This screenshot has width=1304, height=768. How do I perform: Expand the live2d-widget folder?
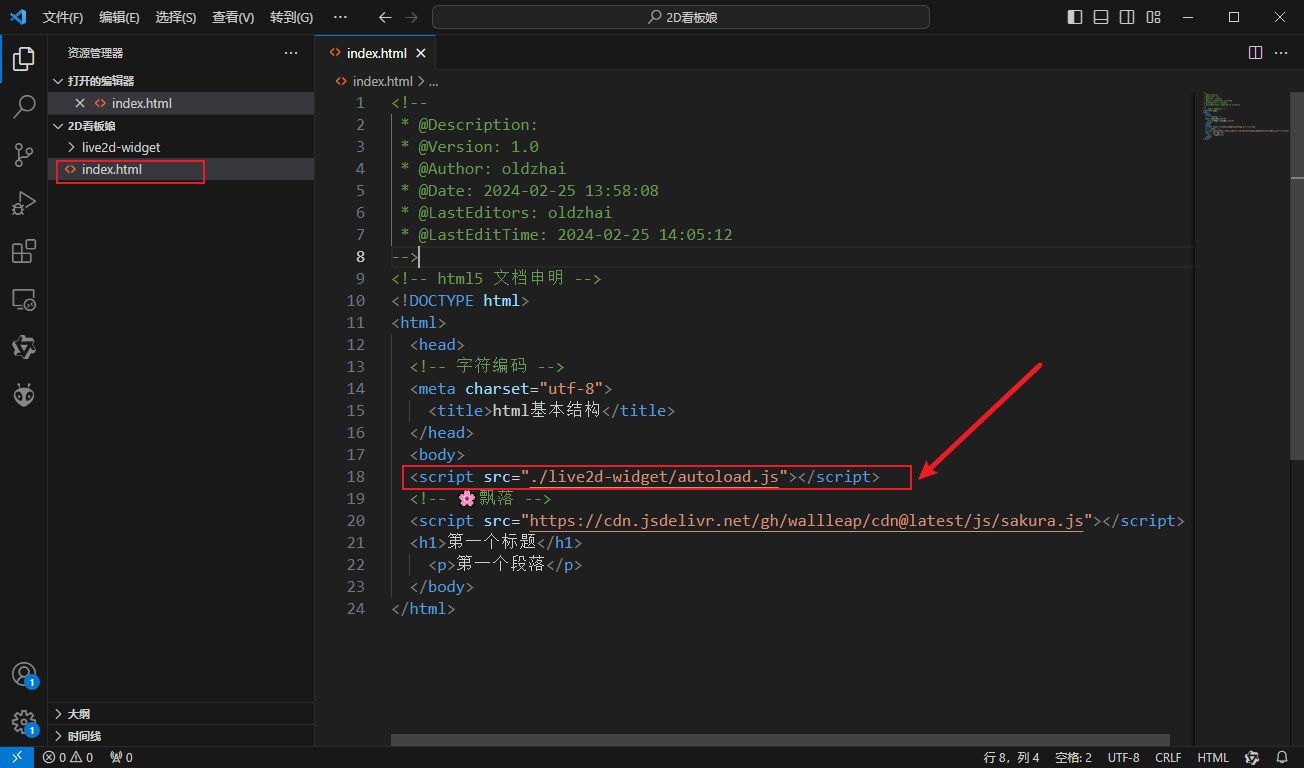click(181, 147)
